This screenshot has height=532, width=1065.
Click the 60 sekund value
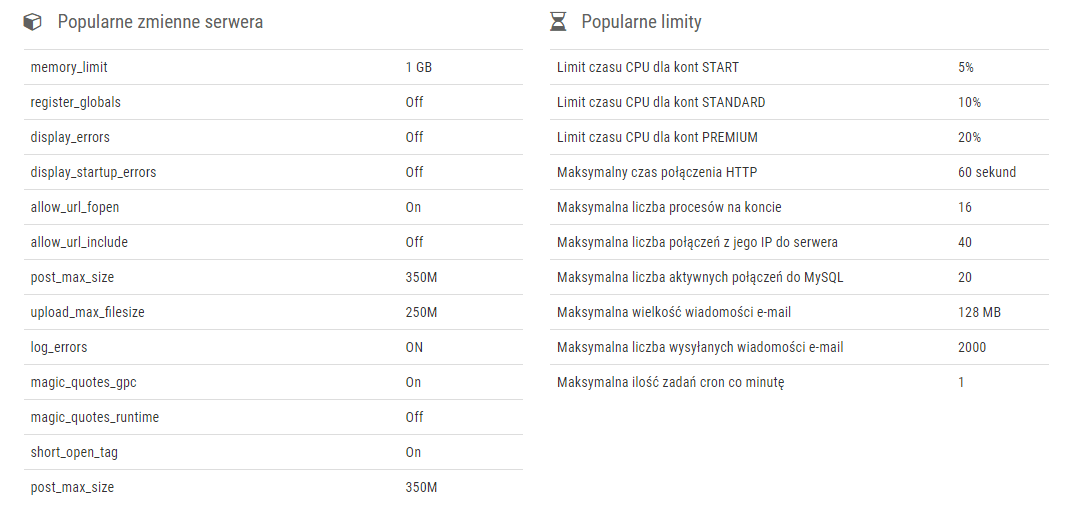986,172
